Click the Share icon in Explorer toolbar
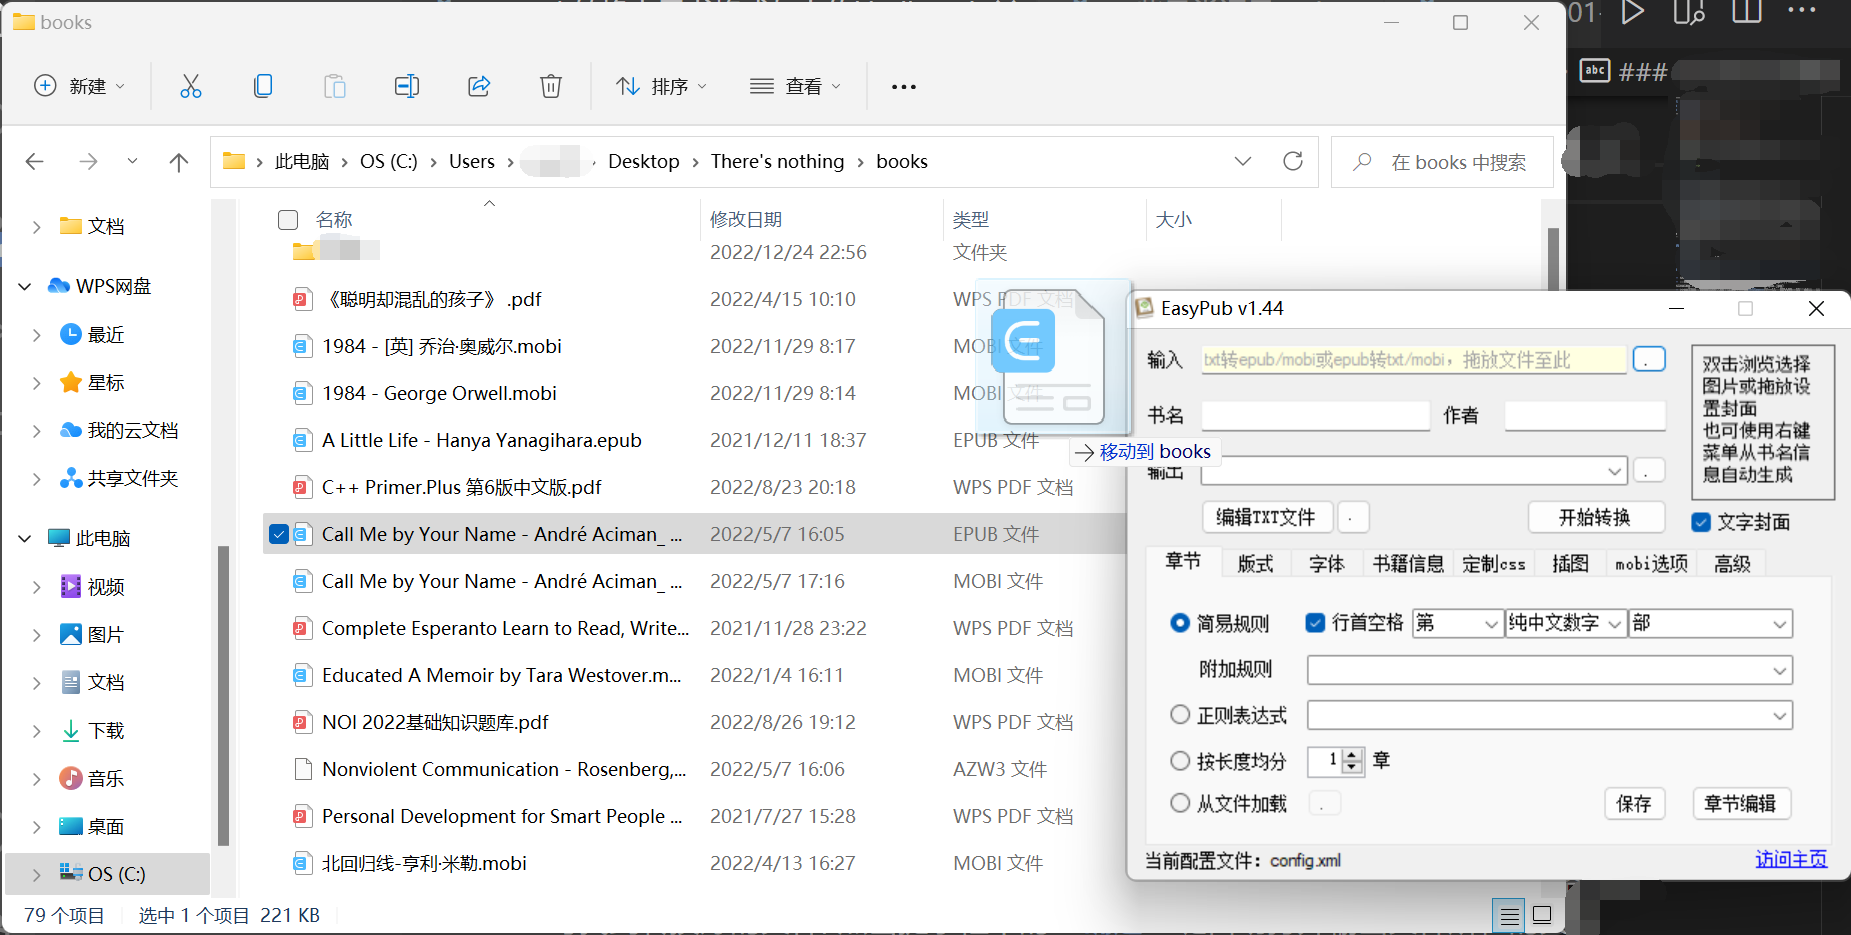 click(479, 86)
